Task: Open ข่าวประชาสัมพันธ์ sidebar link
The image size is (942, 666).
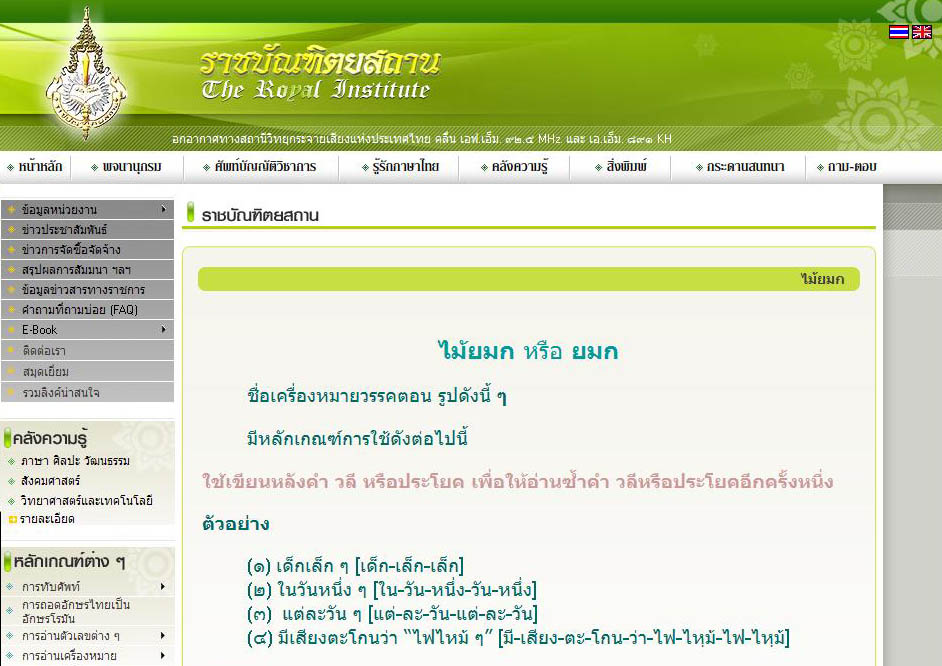Action: (x=88, y=229)
